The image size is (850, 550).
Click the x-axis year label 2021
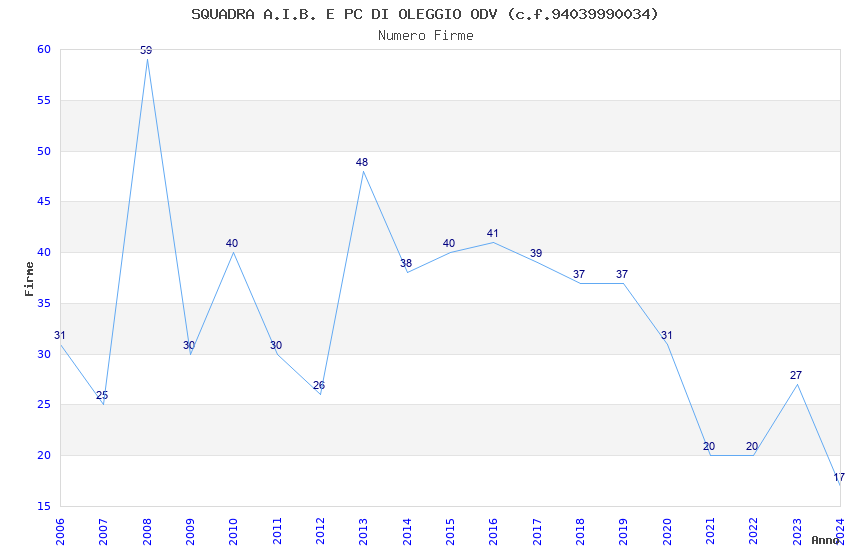click(x=710, y=532)
